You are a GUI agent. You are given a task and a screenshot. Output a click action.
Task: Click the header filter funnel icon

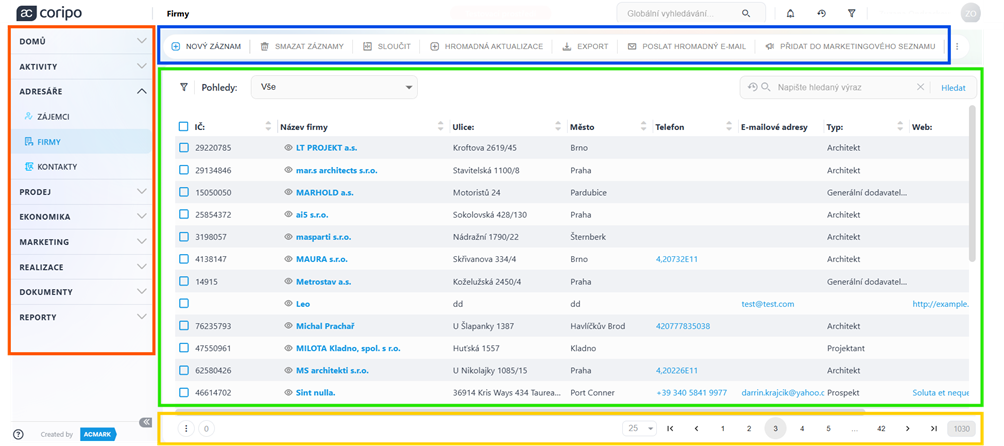[852, 13]
